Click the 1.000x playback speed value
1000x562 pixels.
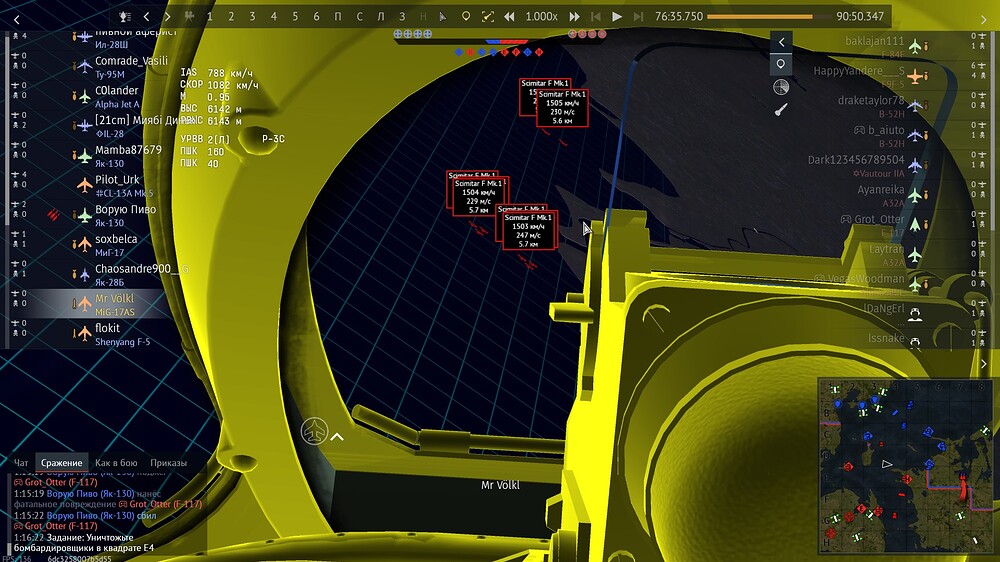click(x=541, y=17)
